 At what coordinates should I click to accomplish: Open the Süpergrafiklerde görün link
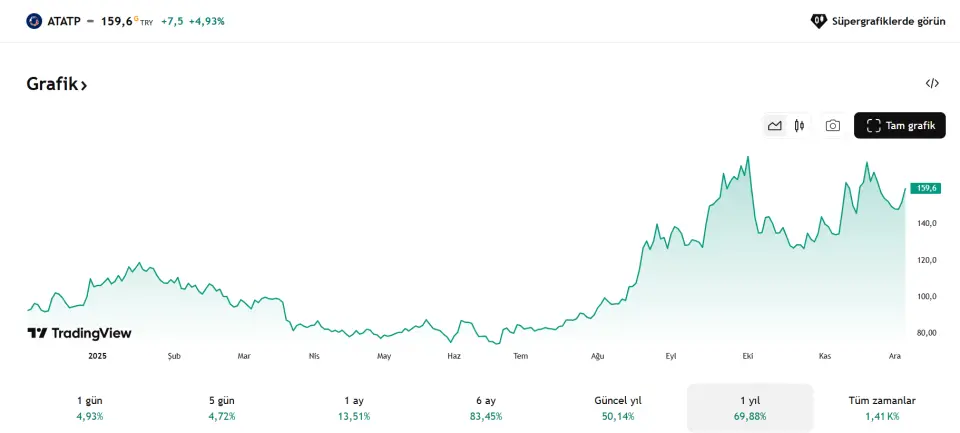(888, 20)
